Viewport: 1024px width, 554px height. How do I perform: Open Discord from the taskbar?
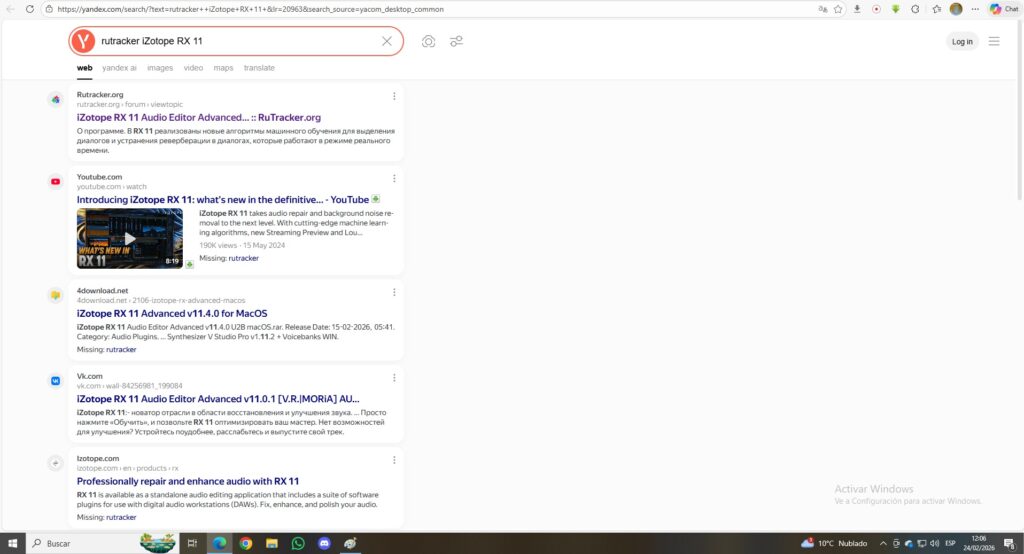pos(323,543)
